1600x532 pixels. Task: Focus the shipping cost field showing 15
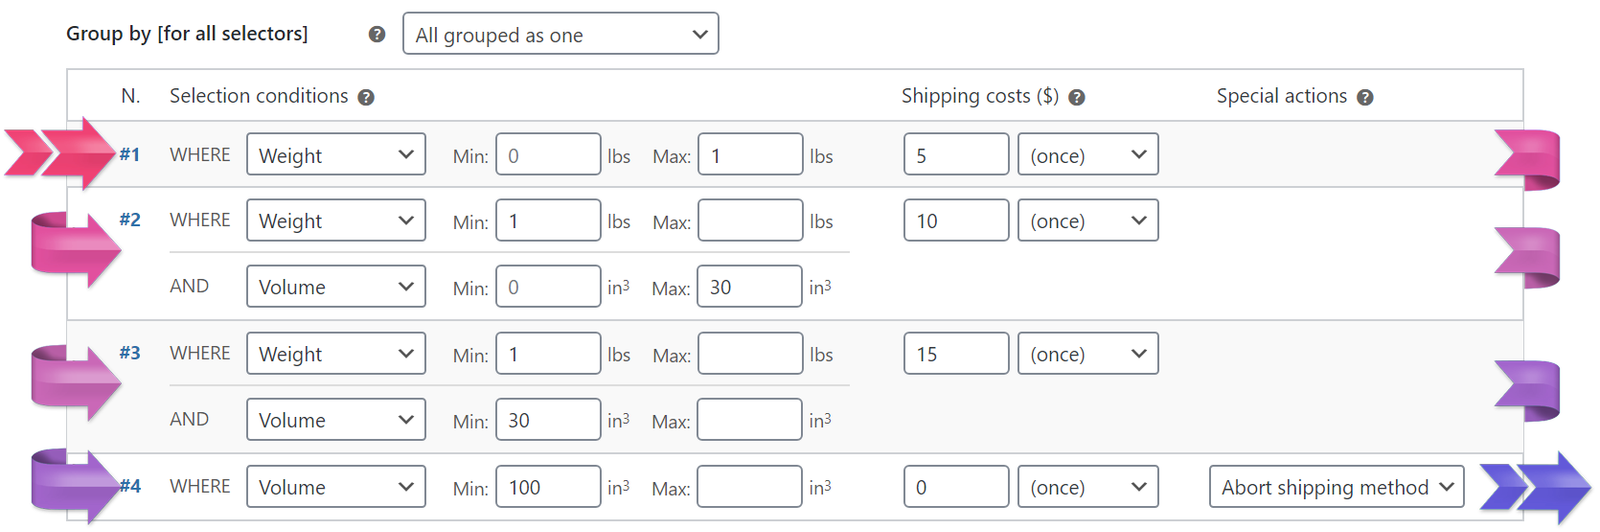tap(956, 354)
